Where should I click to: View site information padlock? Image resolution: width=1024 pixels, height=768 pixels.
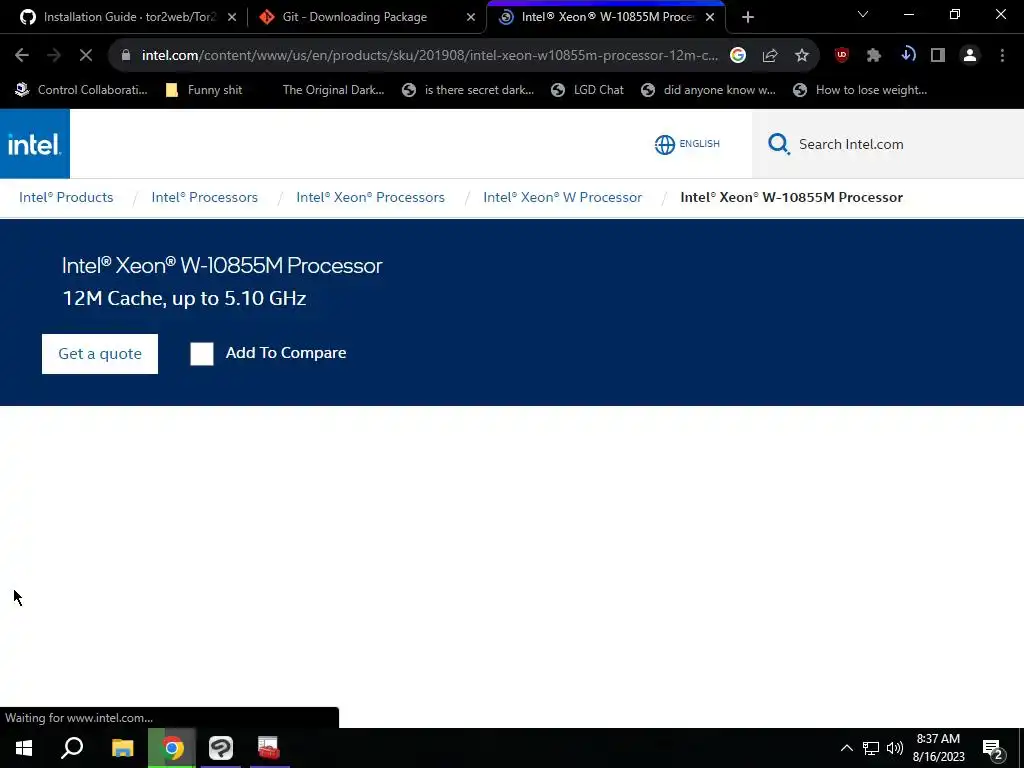[x=126, y=56]
